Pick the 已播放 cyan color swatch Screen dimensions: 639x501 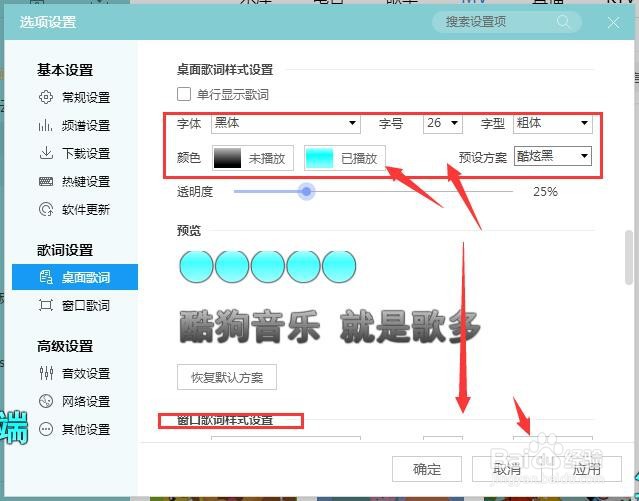320,158
